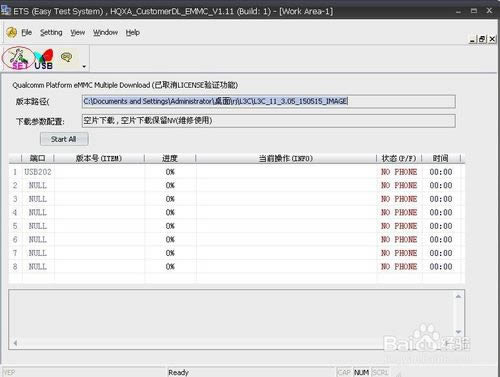Select the NULL port in row 8
The width and height of the screenshot is (500, 377).
click(38, 267)
